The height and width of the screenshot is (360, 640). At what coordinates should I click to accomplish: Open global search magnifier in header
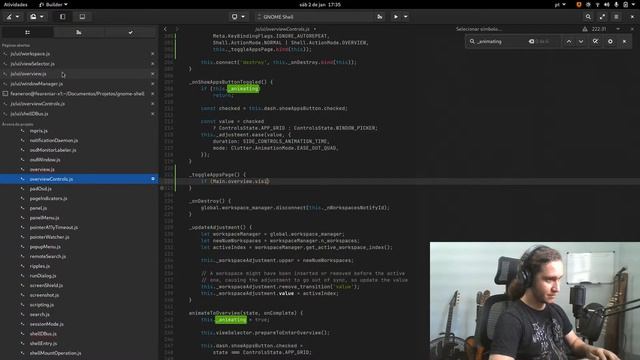(x=588, y=17)
